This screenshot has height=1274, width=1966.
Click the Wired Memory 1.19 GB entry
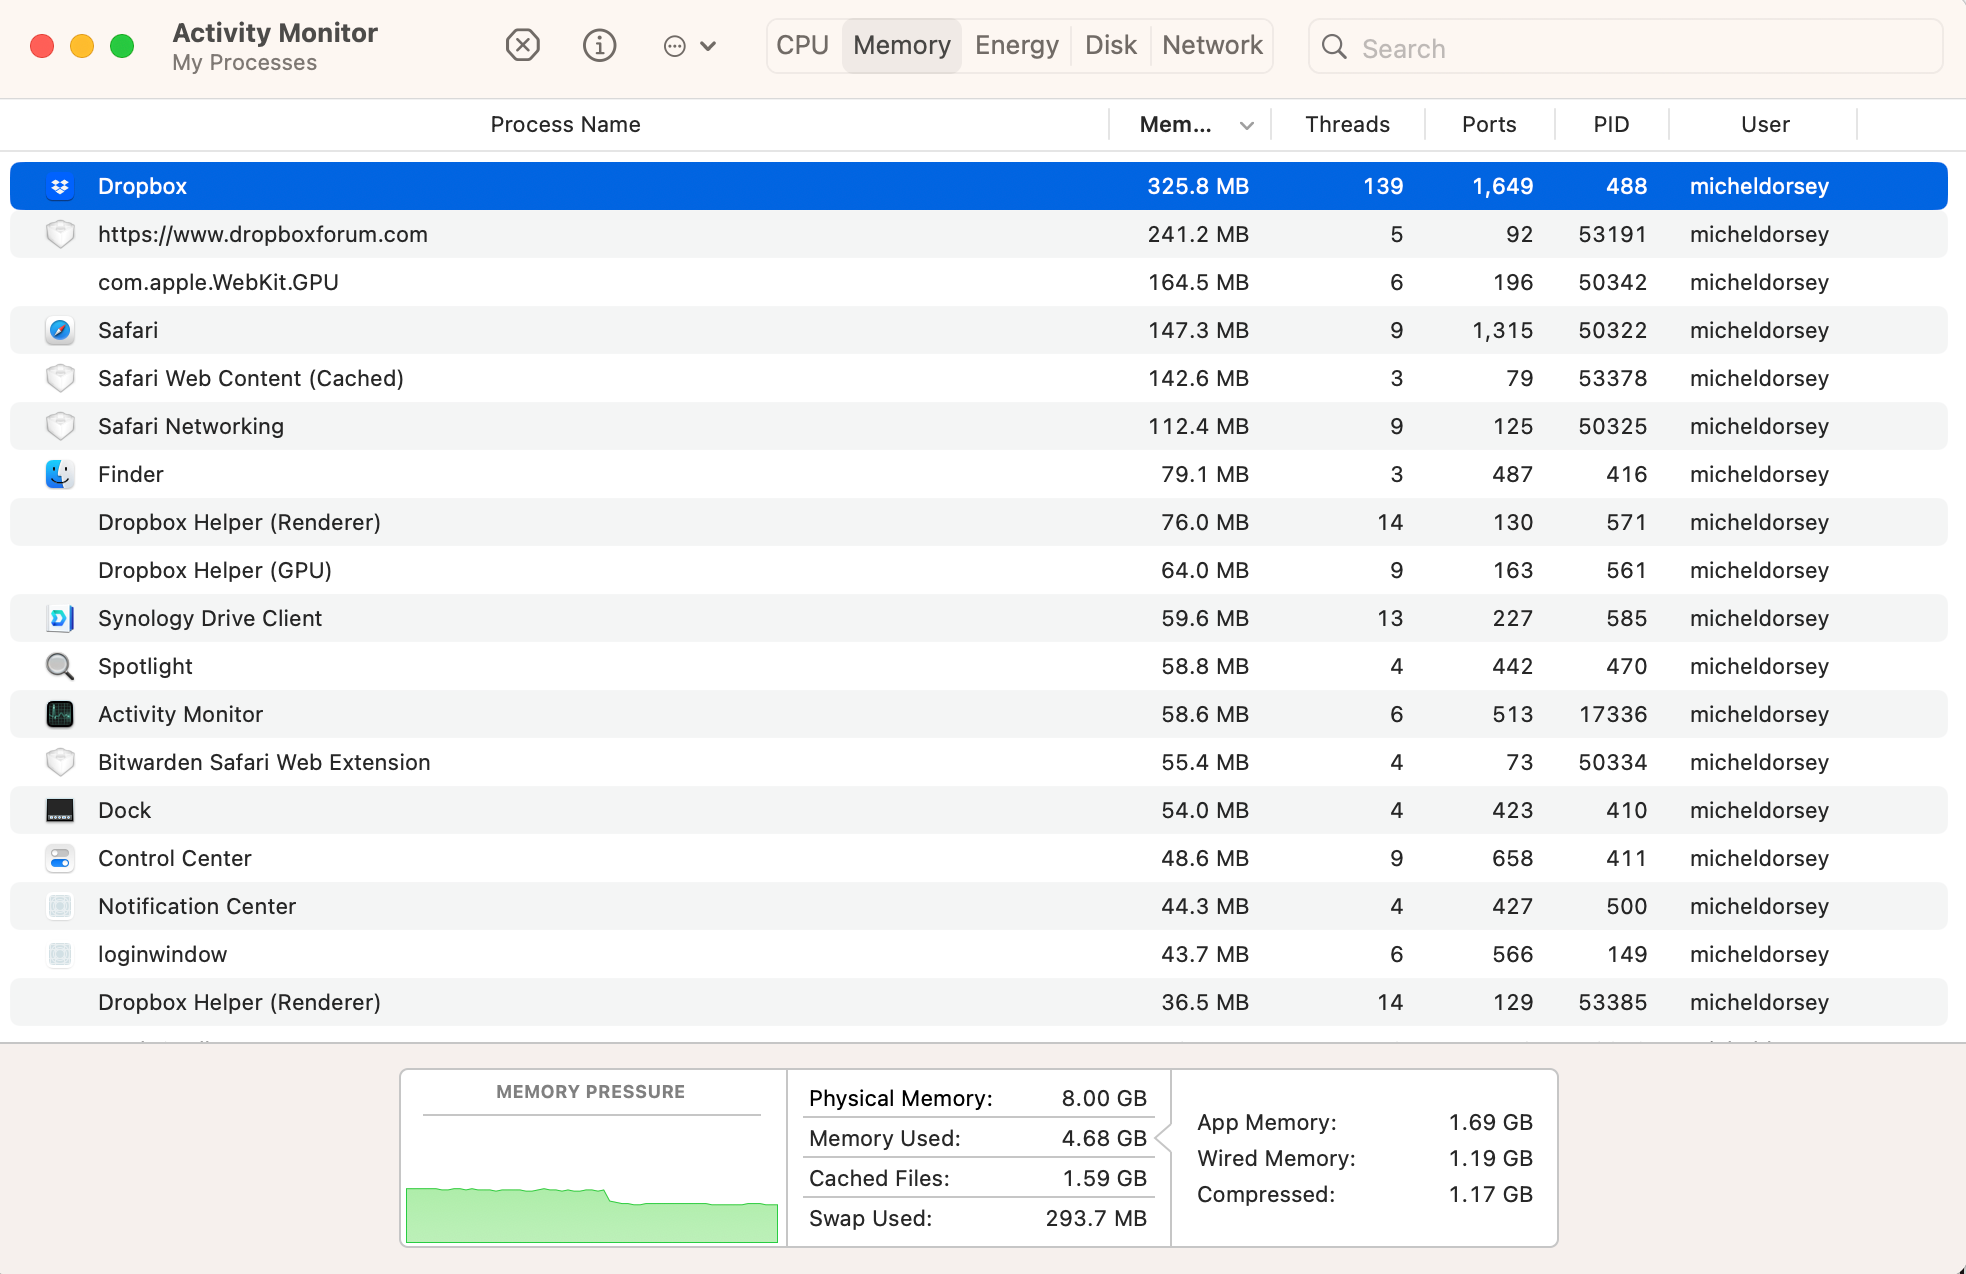[x=1365, y=1158]
